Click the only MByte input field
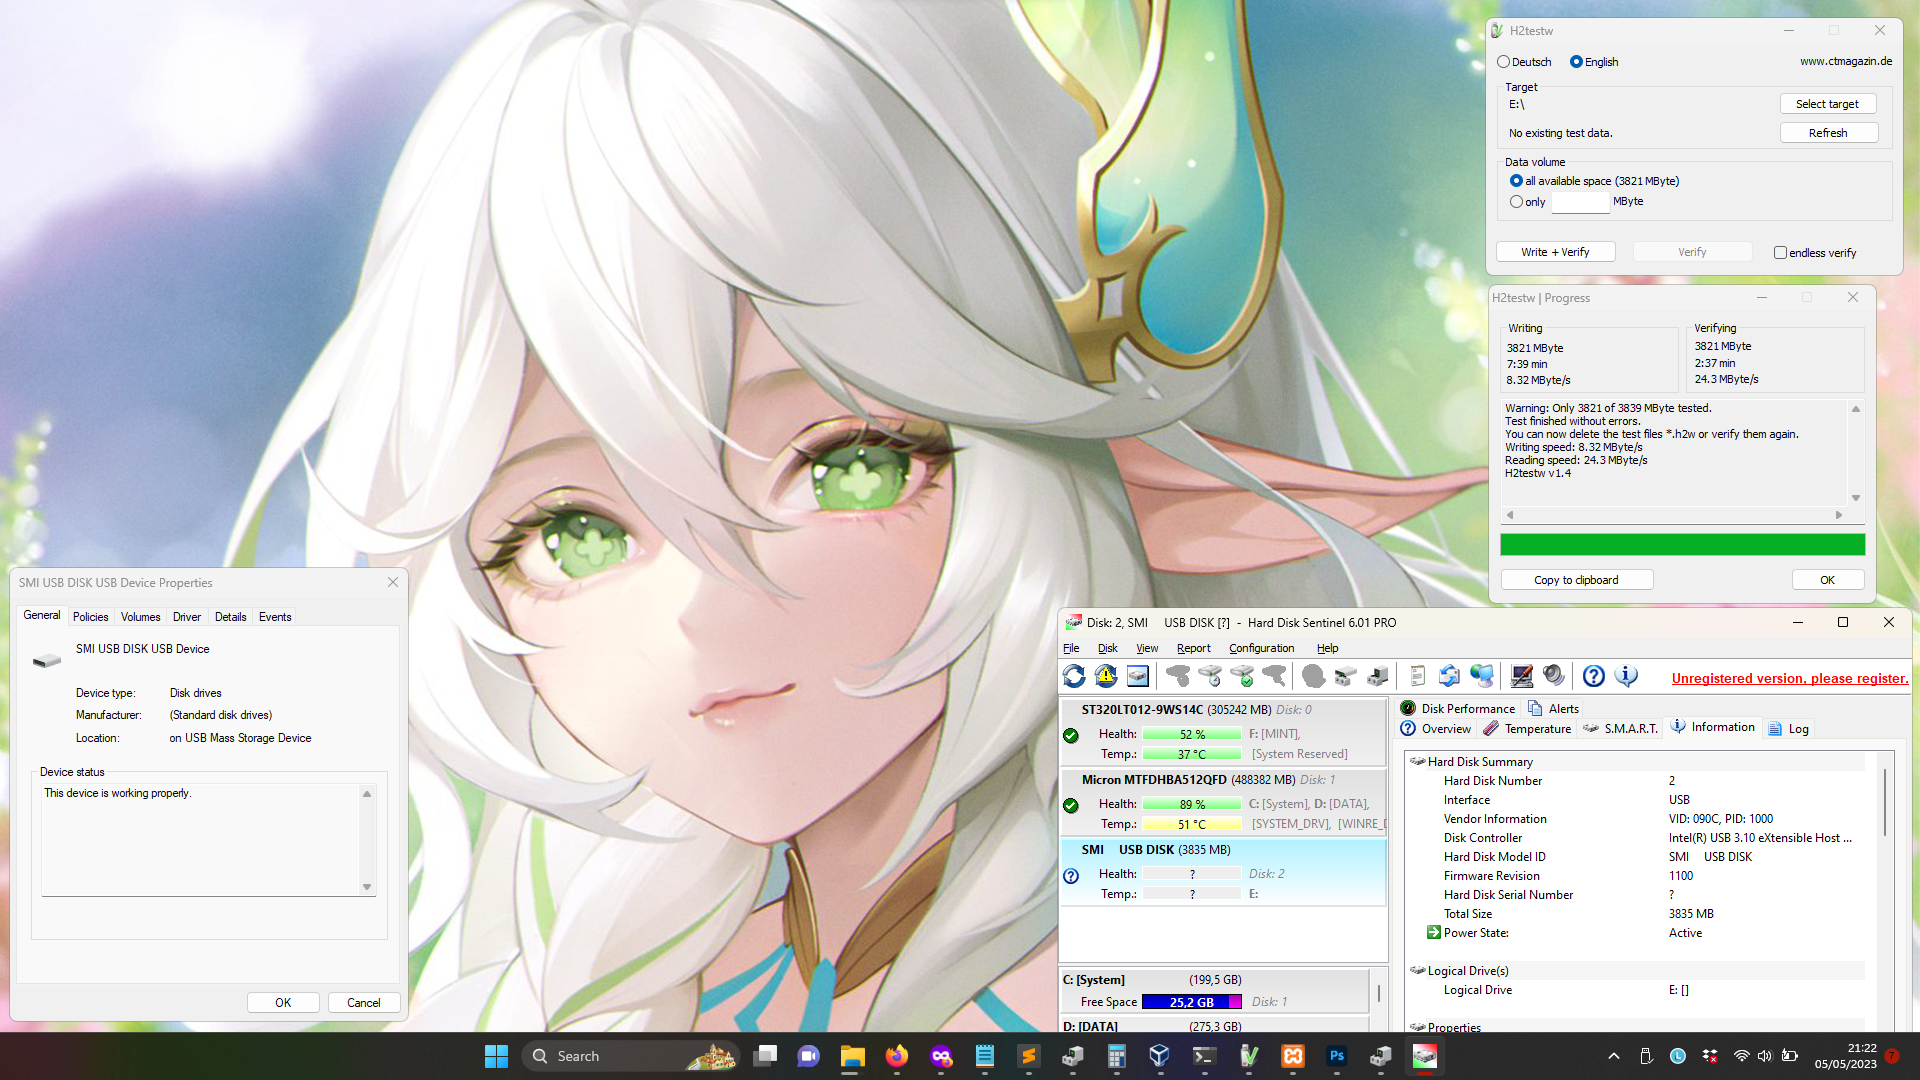 click(x=1580, y=202)
